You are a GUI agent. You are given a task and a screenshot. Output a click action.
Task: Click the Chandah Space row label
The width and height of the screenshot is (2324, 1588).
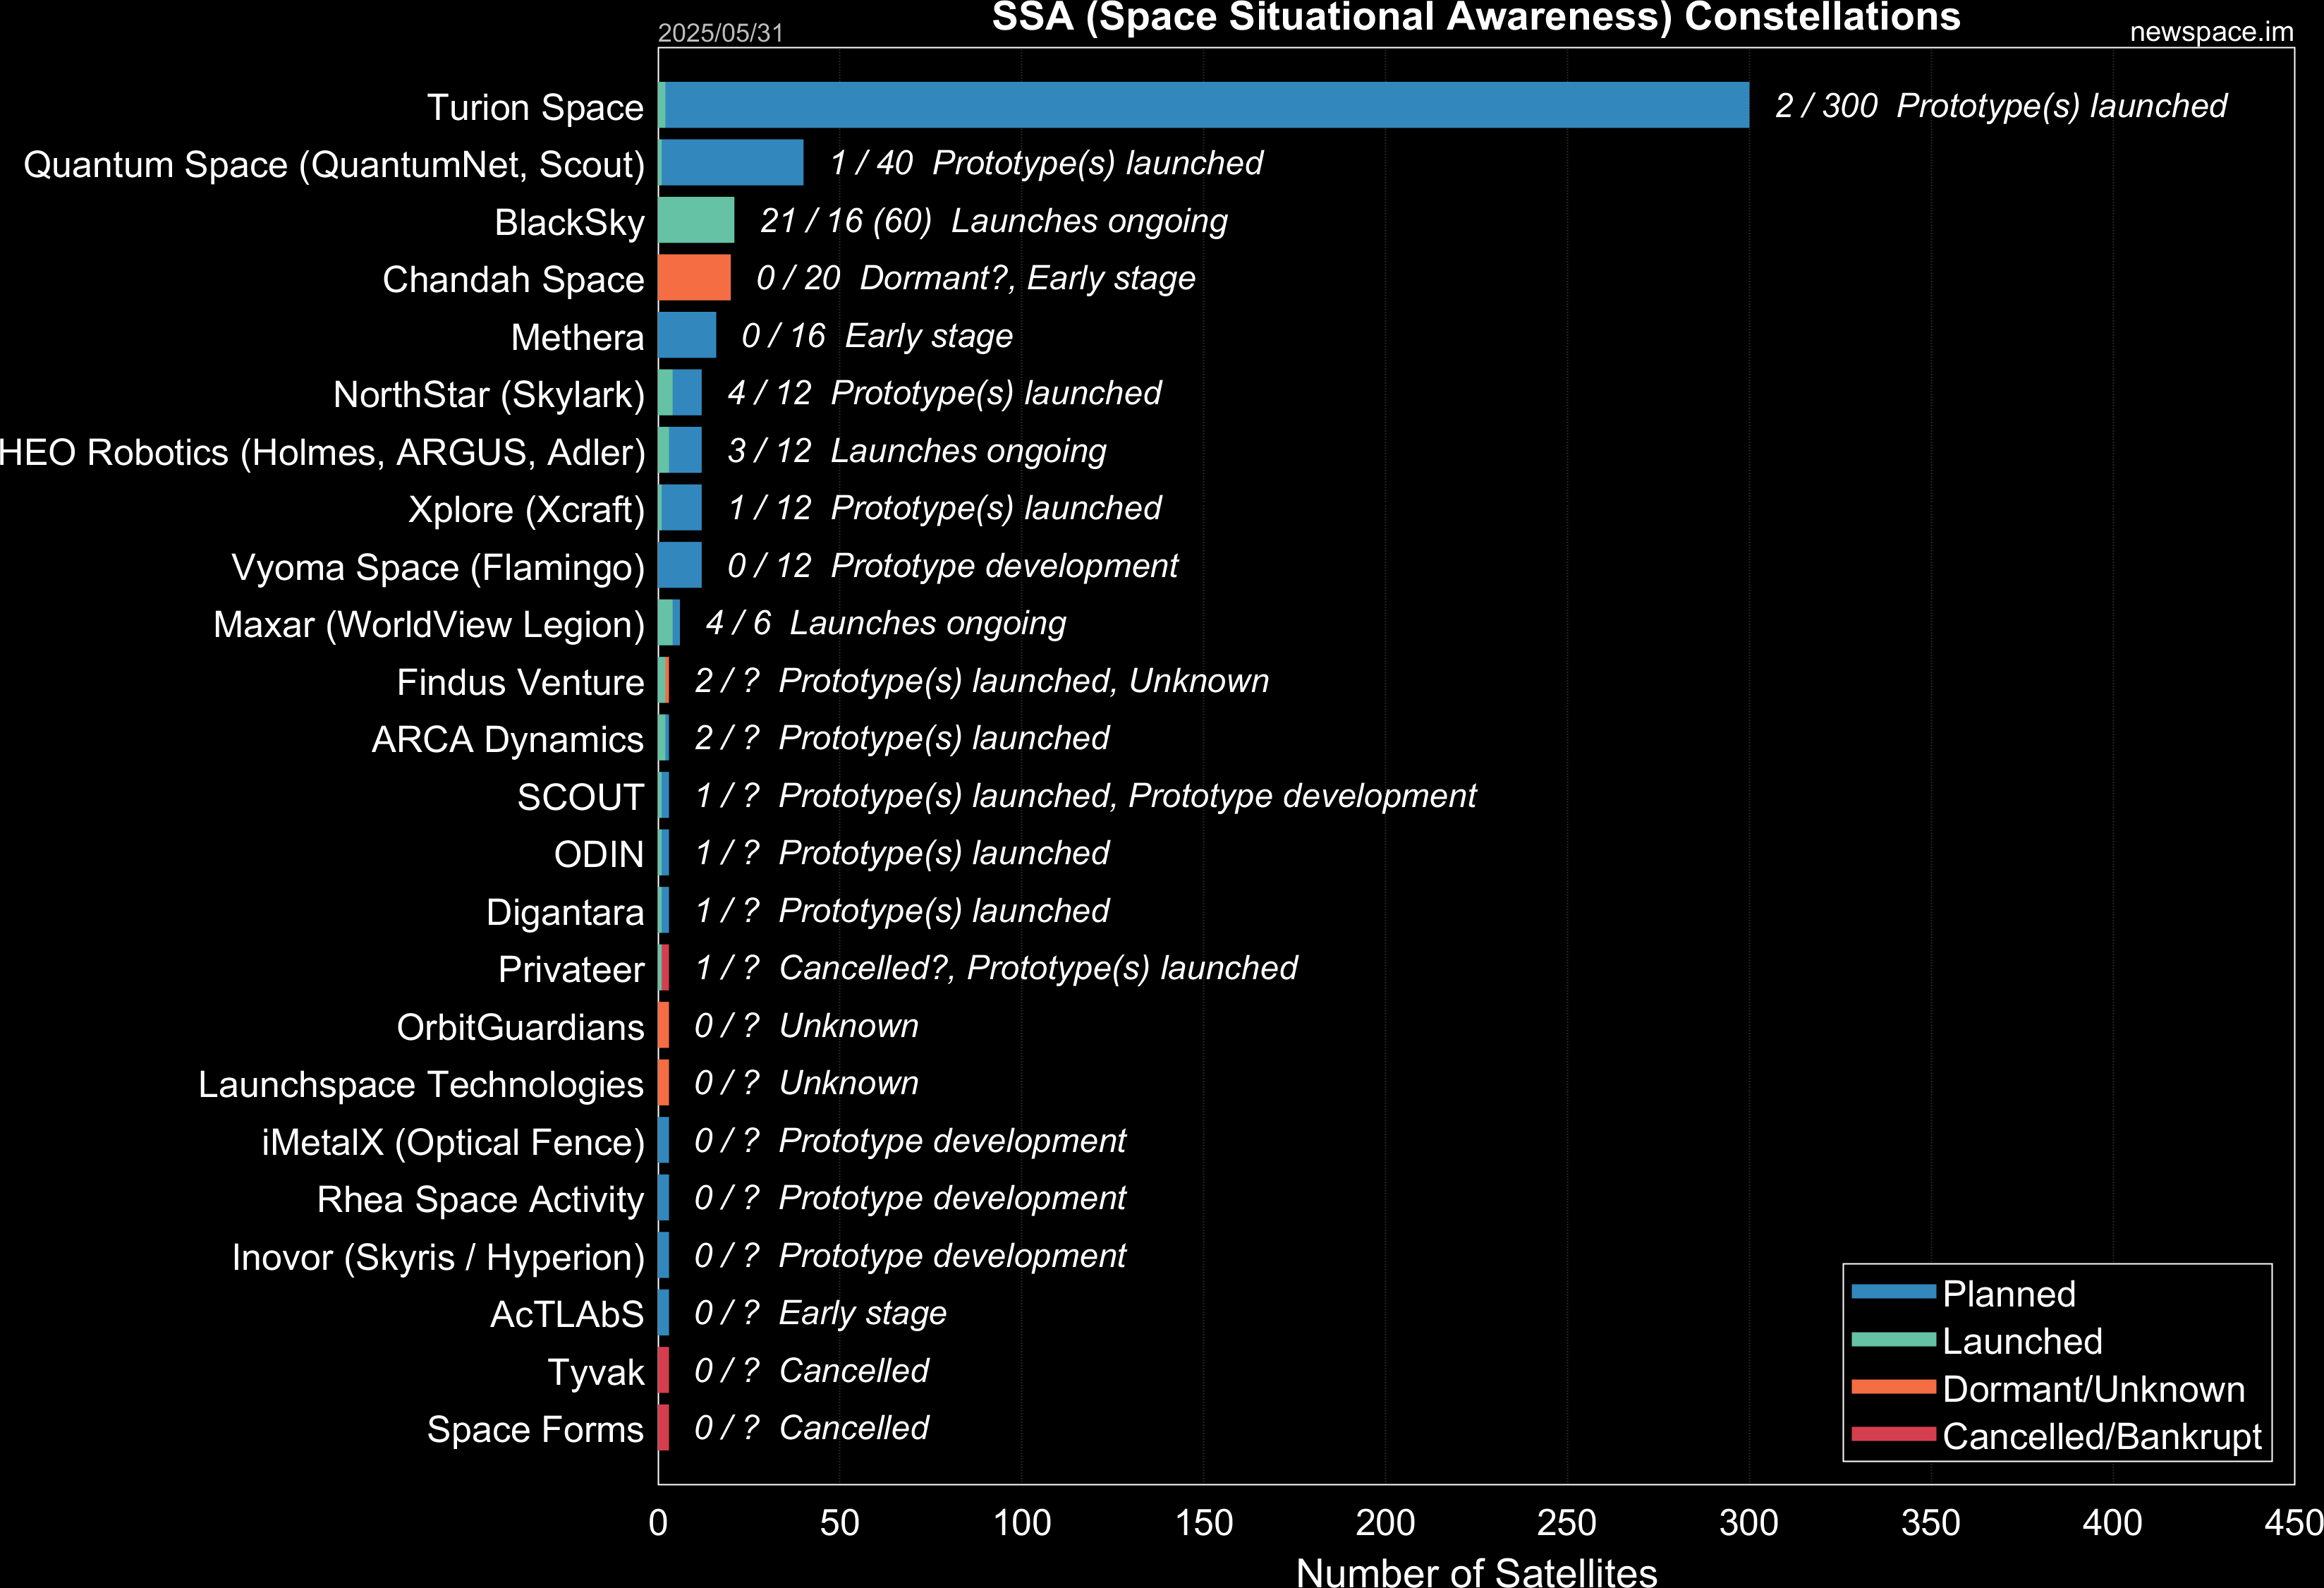513,280
